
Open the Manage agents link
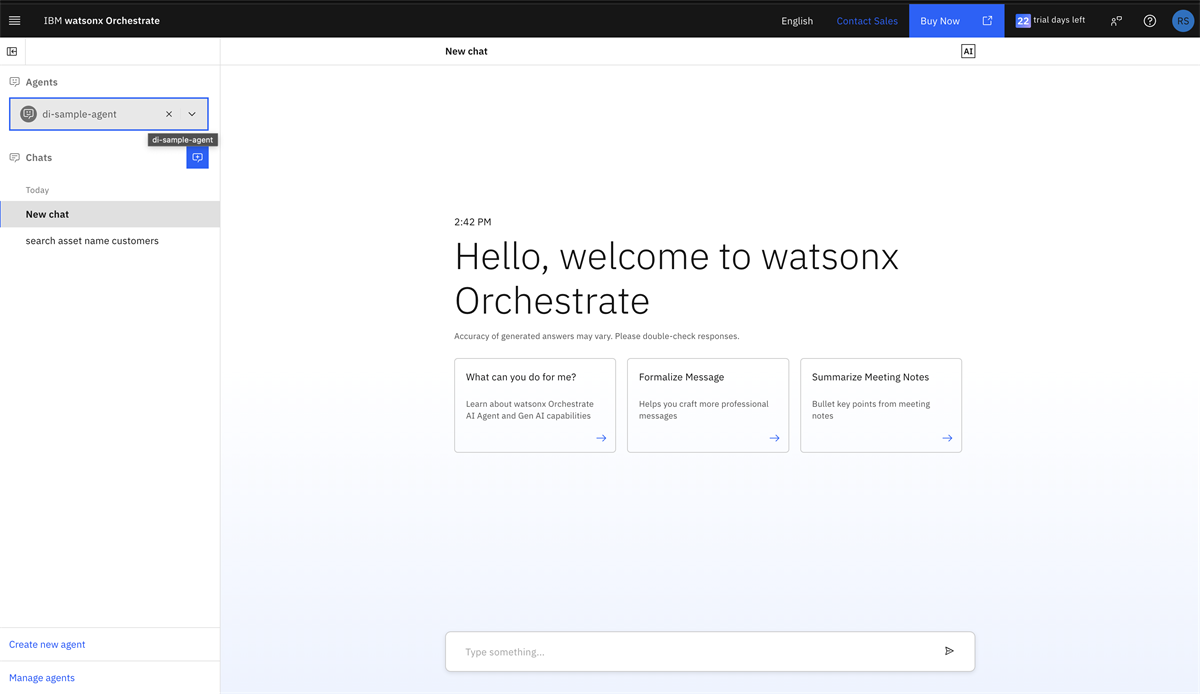[x=42, y=677]
